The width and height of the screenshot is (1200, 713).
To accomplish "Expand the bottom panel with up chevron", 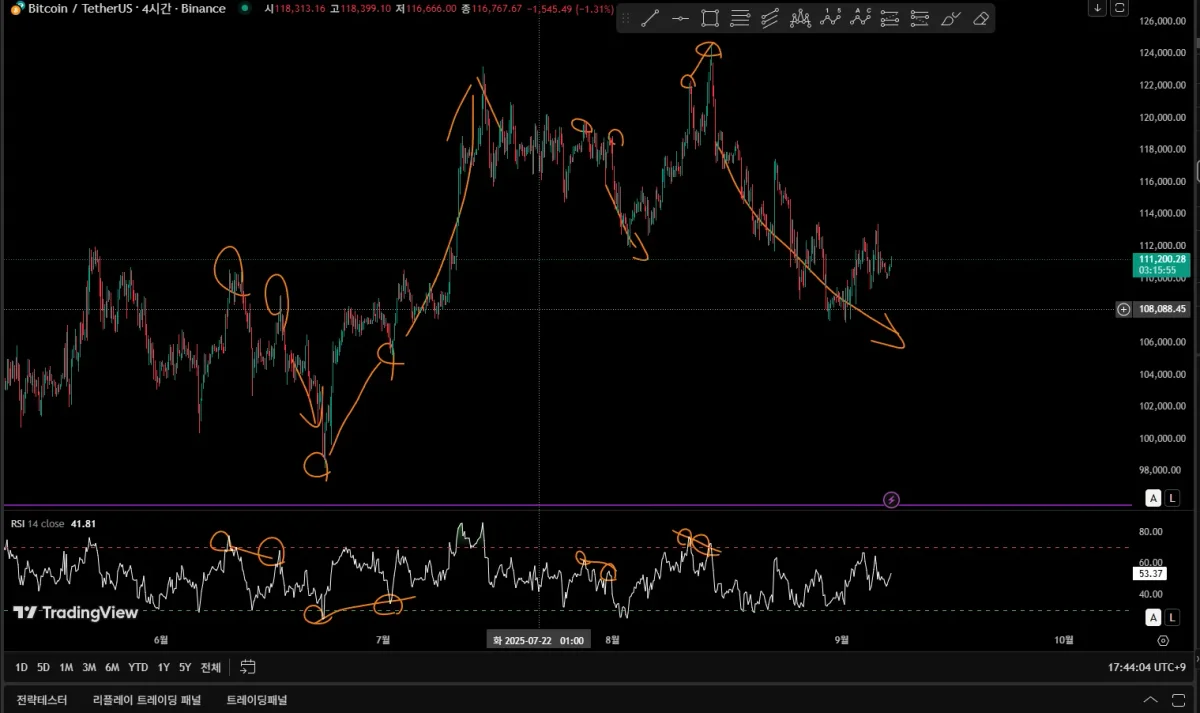I will 1152,700.
